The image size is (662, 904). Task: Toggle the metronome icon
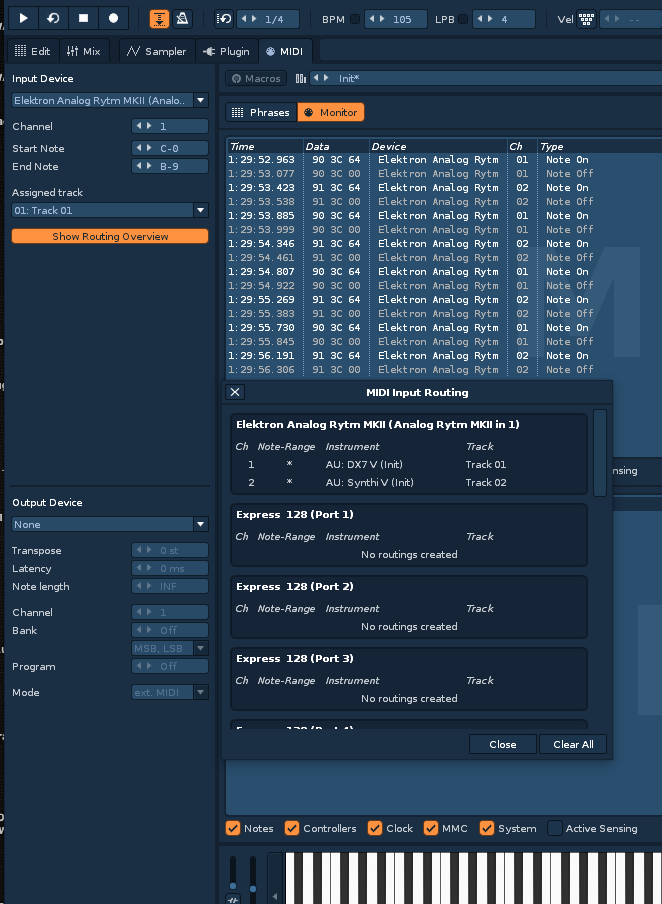pos(183,18)
